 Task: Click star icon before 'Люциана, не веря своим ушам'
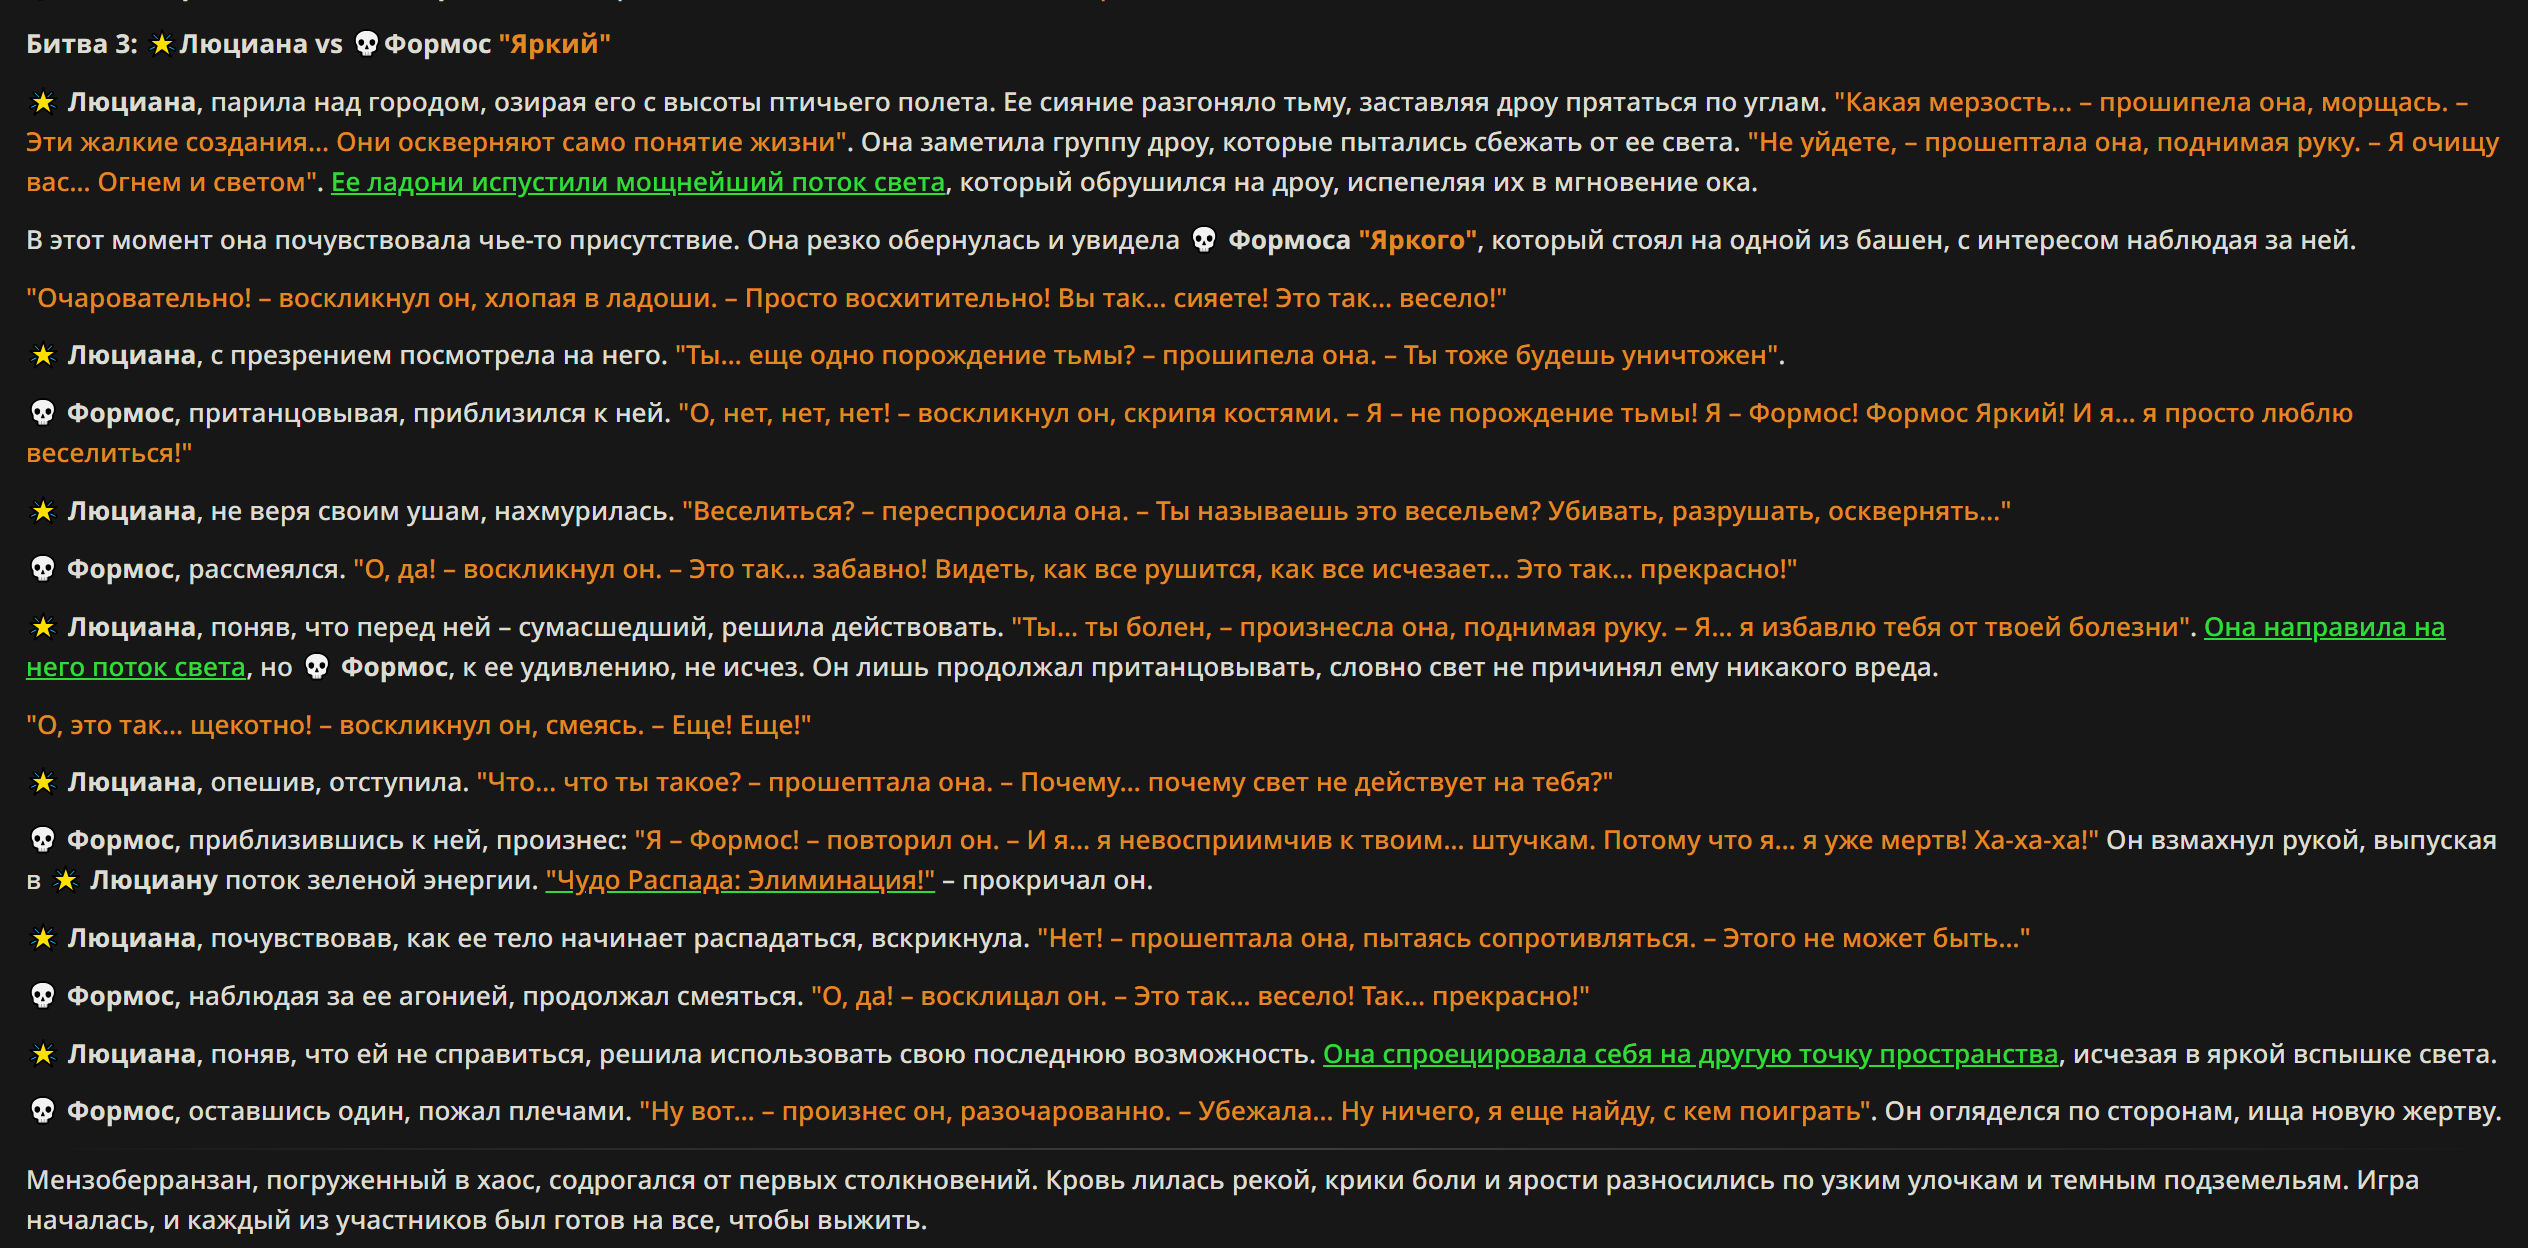point(43,511)
